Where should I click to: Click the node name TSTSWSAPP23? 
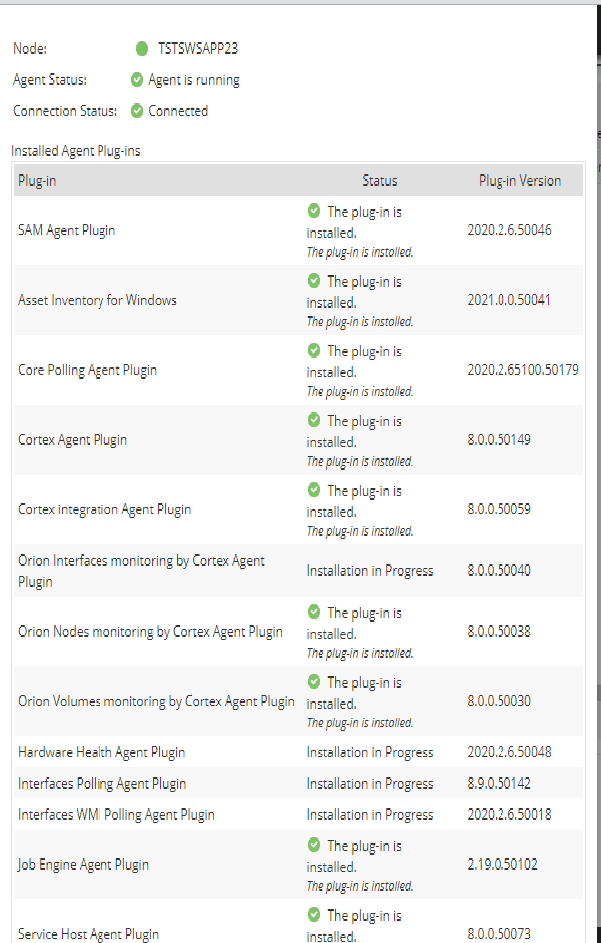point(198,48)
